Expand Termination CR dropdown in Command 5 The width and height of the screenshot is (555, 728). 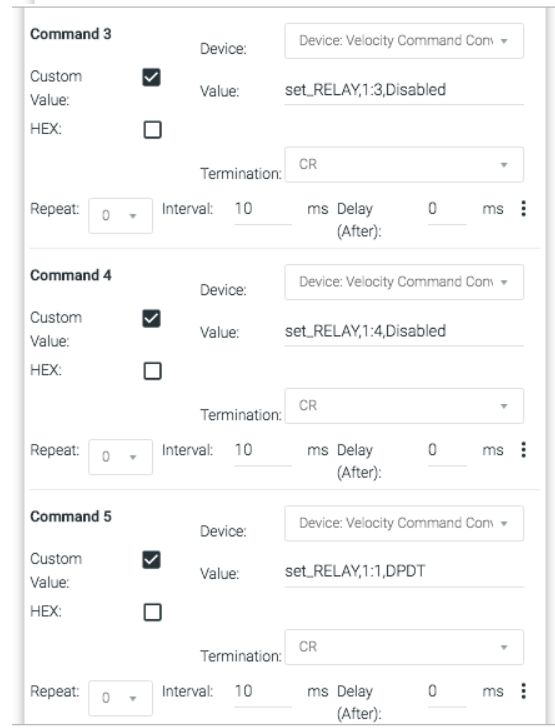click(x=404, y=647)
